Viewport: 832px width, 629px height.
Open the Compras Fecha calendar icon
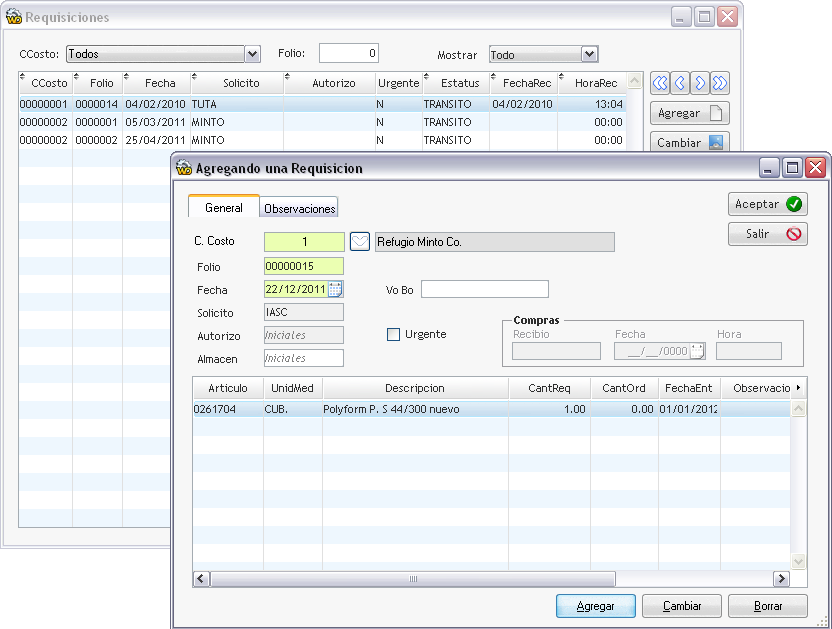click(x=697, y=351)
